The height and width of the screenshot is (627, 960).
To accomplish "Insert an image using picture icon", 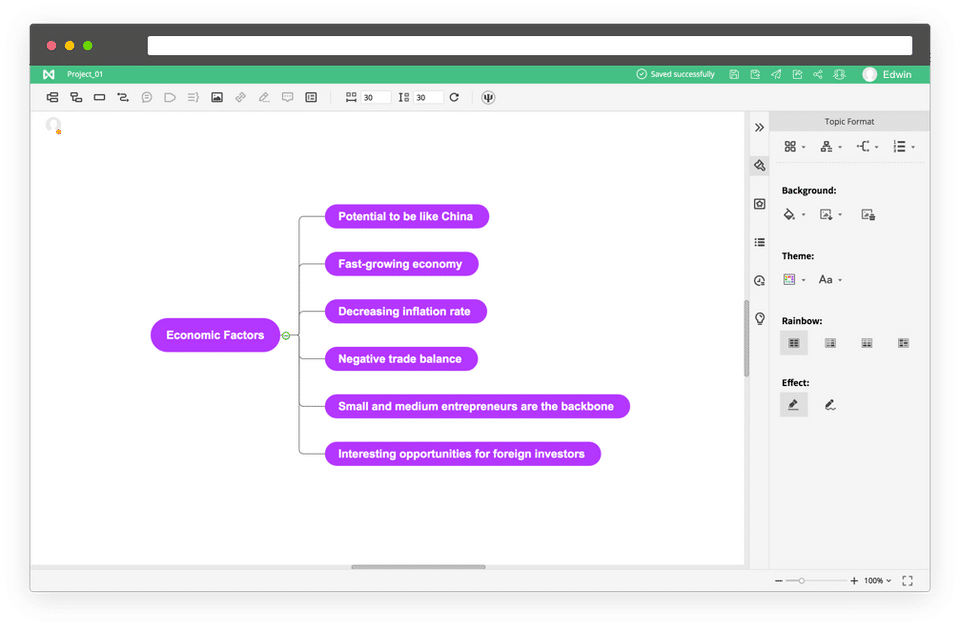I will [217, 97].
